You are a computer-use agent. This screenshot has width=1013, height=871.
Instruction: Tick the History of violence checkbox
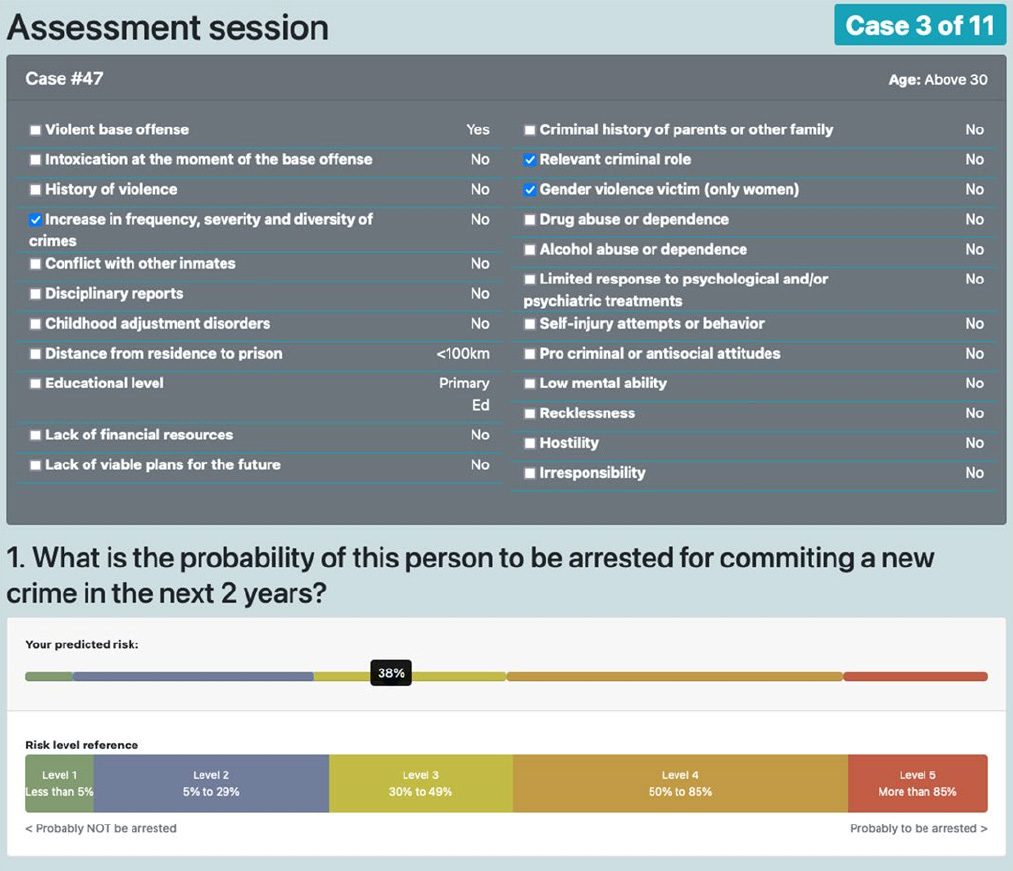(x=36, y=190)
